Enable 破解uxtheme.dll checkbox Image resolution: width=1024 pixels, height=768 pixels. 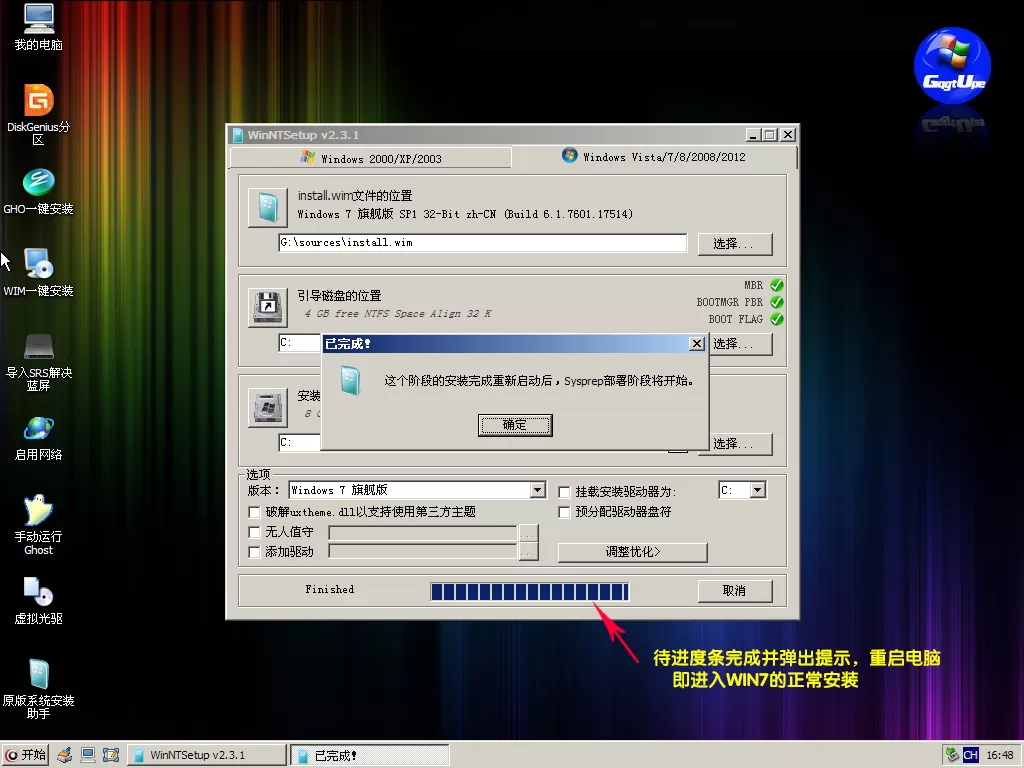(254, 512)
